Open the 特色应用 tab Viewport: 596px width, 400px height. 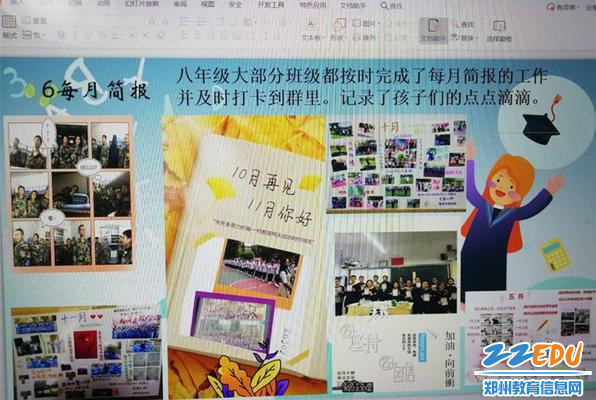point(313,5)
